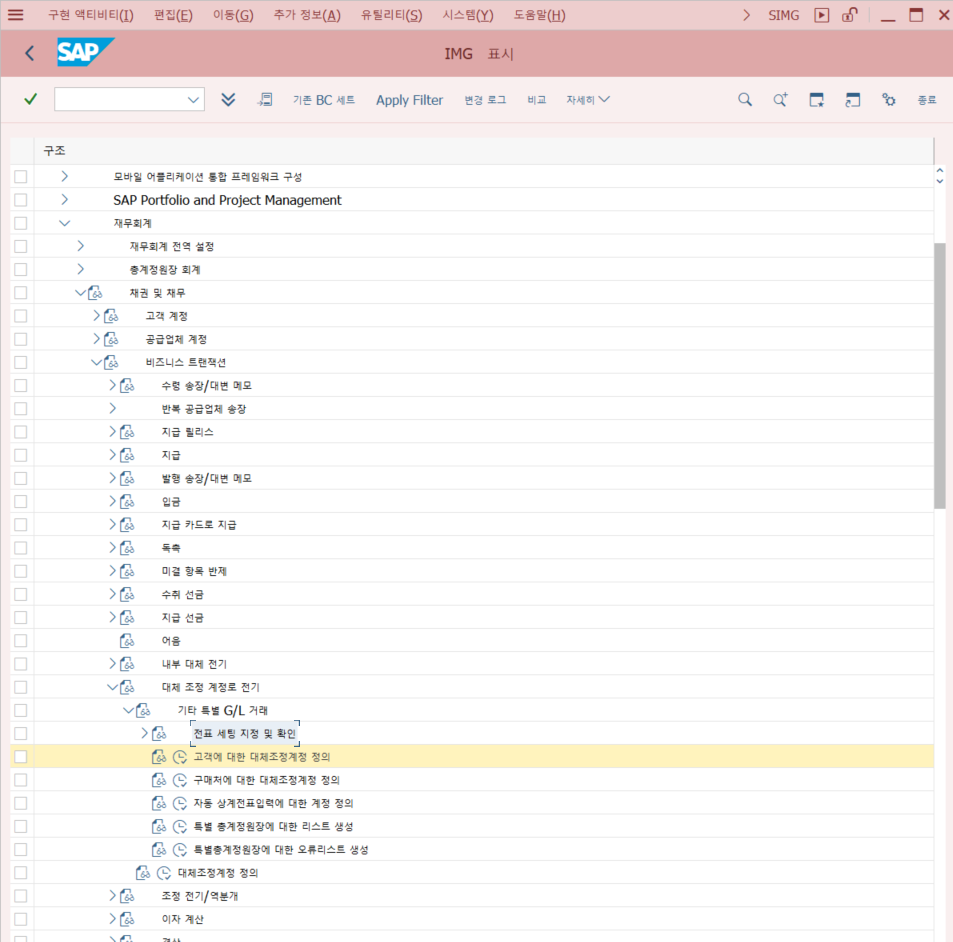Screen dimensions: 953x942
Task: Expand the 총계정원장 회계 node
Action: pyautogui.click(x=80, y=269)
